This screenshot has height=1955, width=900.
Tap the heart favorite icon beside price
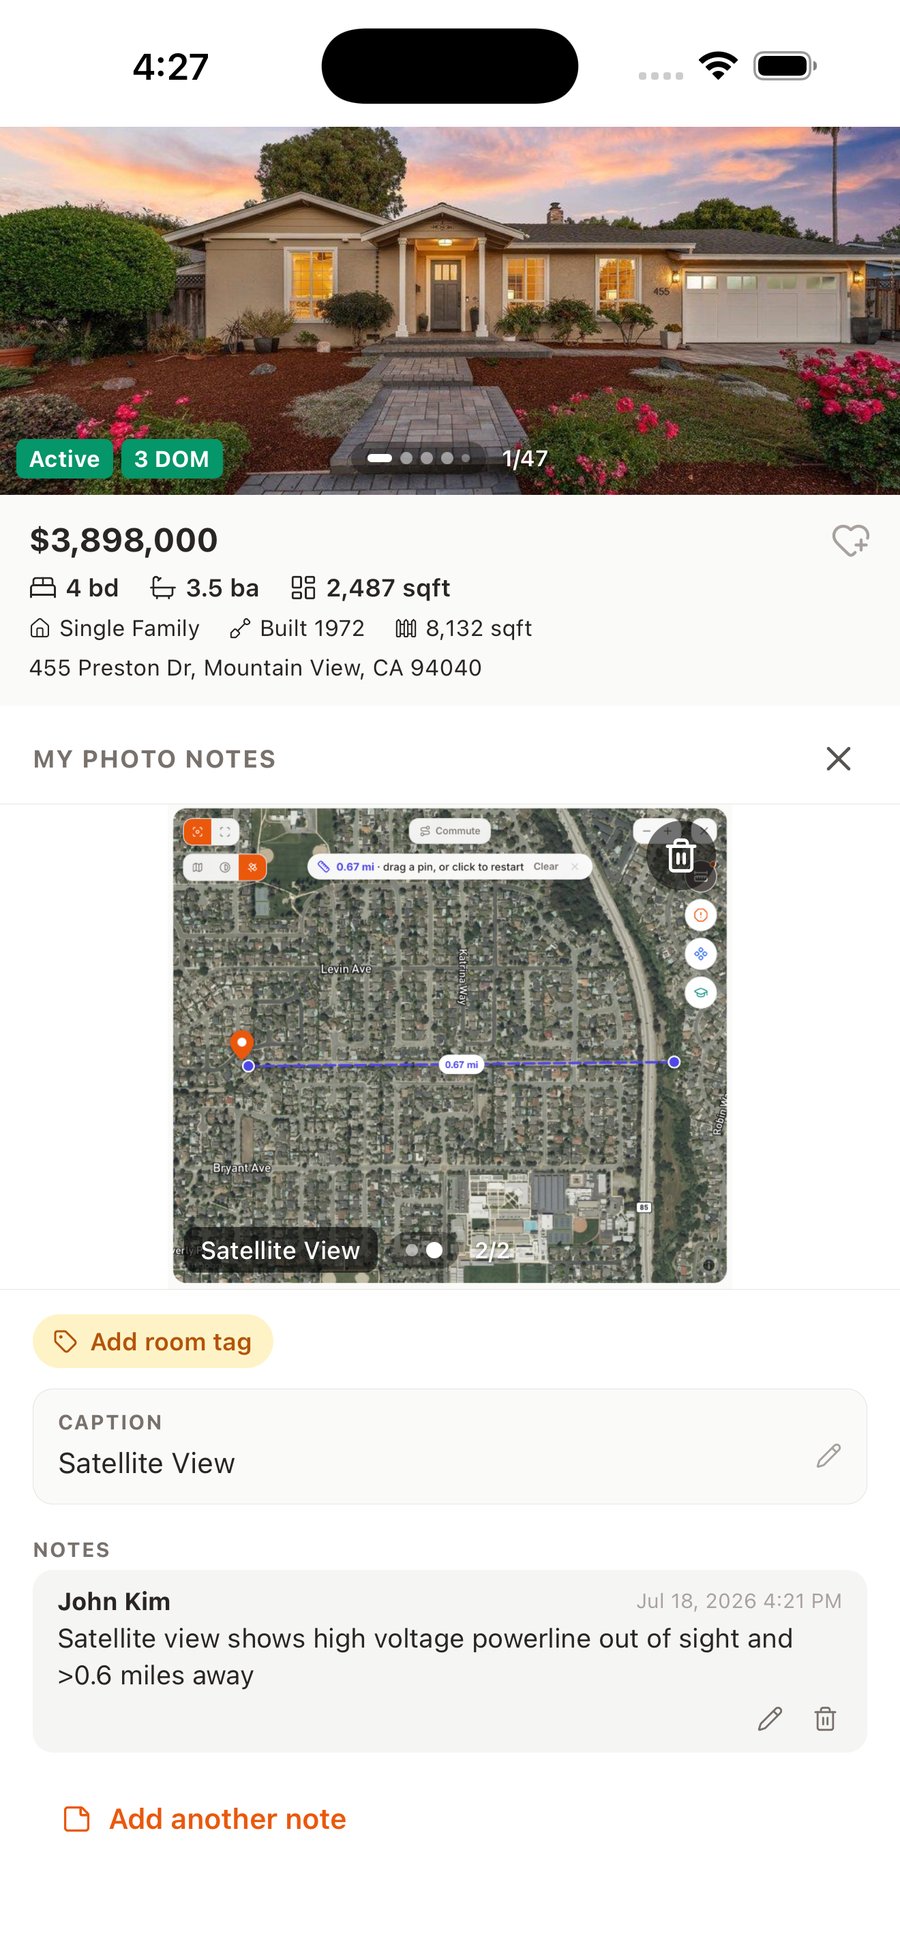click(x=851, y=540)
